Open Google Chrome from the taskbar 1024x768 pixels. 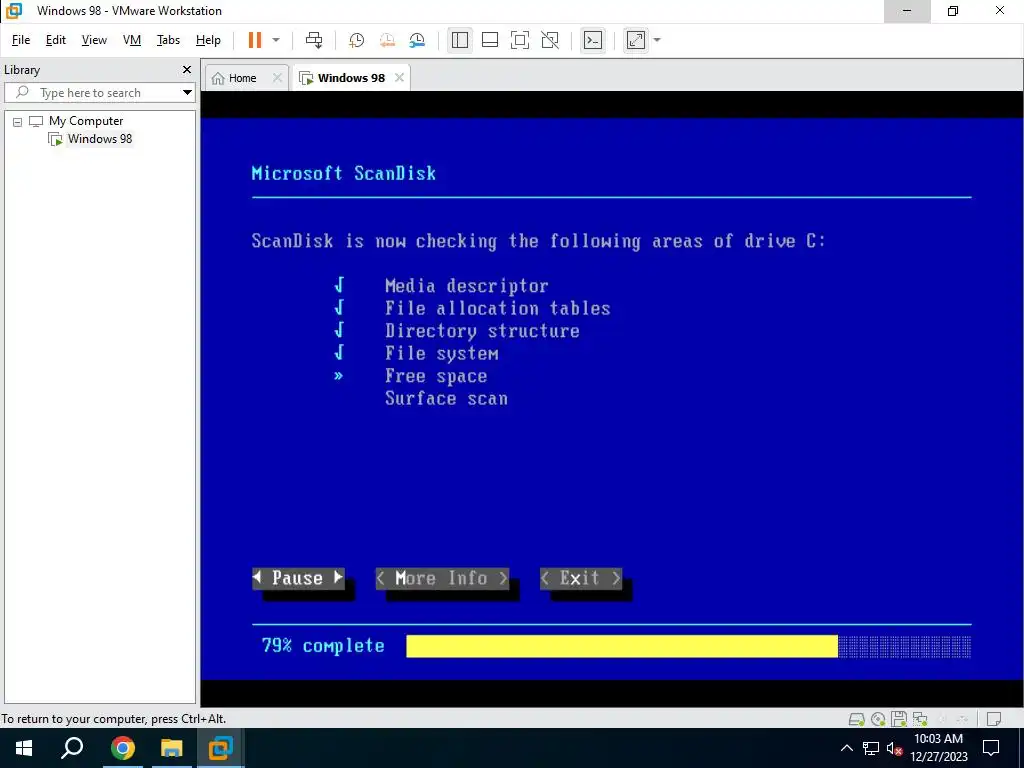pos(122,748)
